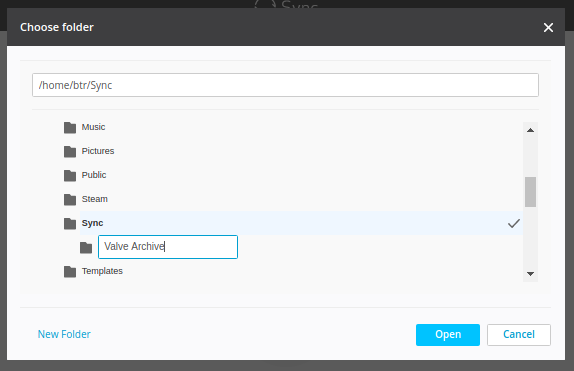Click the Valve Archive folder name field
The width and height of the screenshot is (574, 371).
click(168, 247)
